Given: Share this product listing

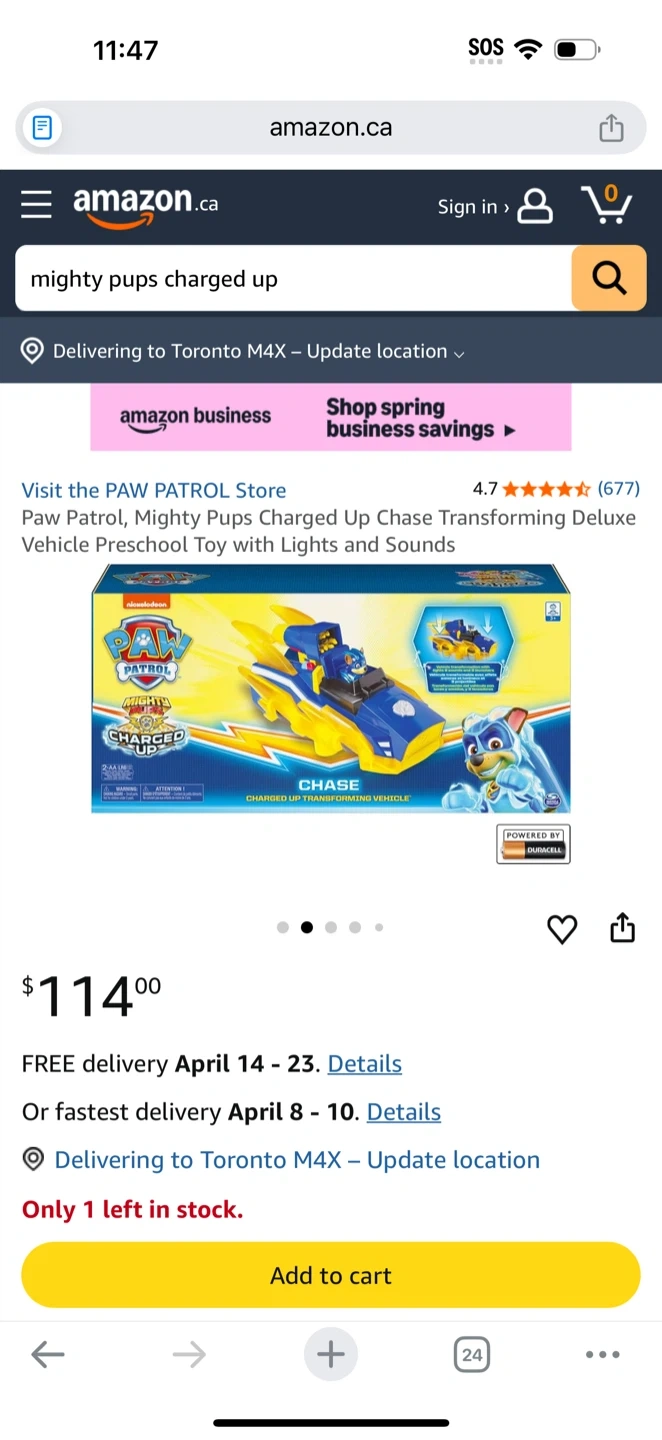Looking at the screenshot, I should click(622, 928).
